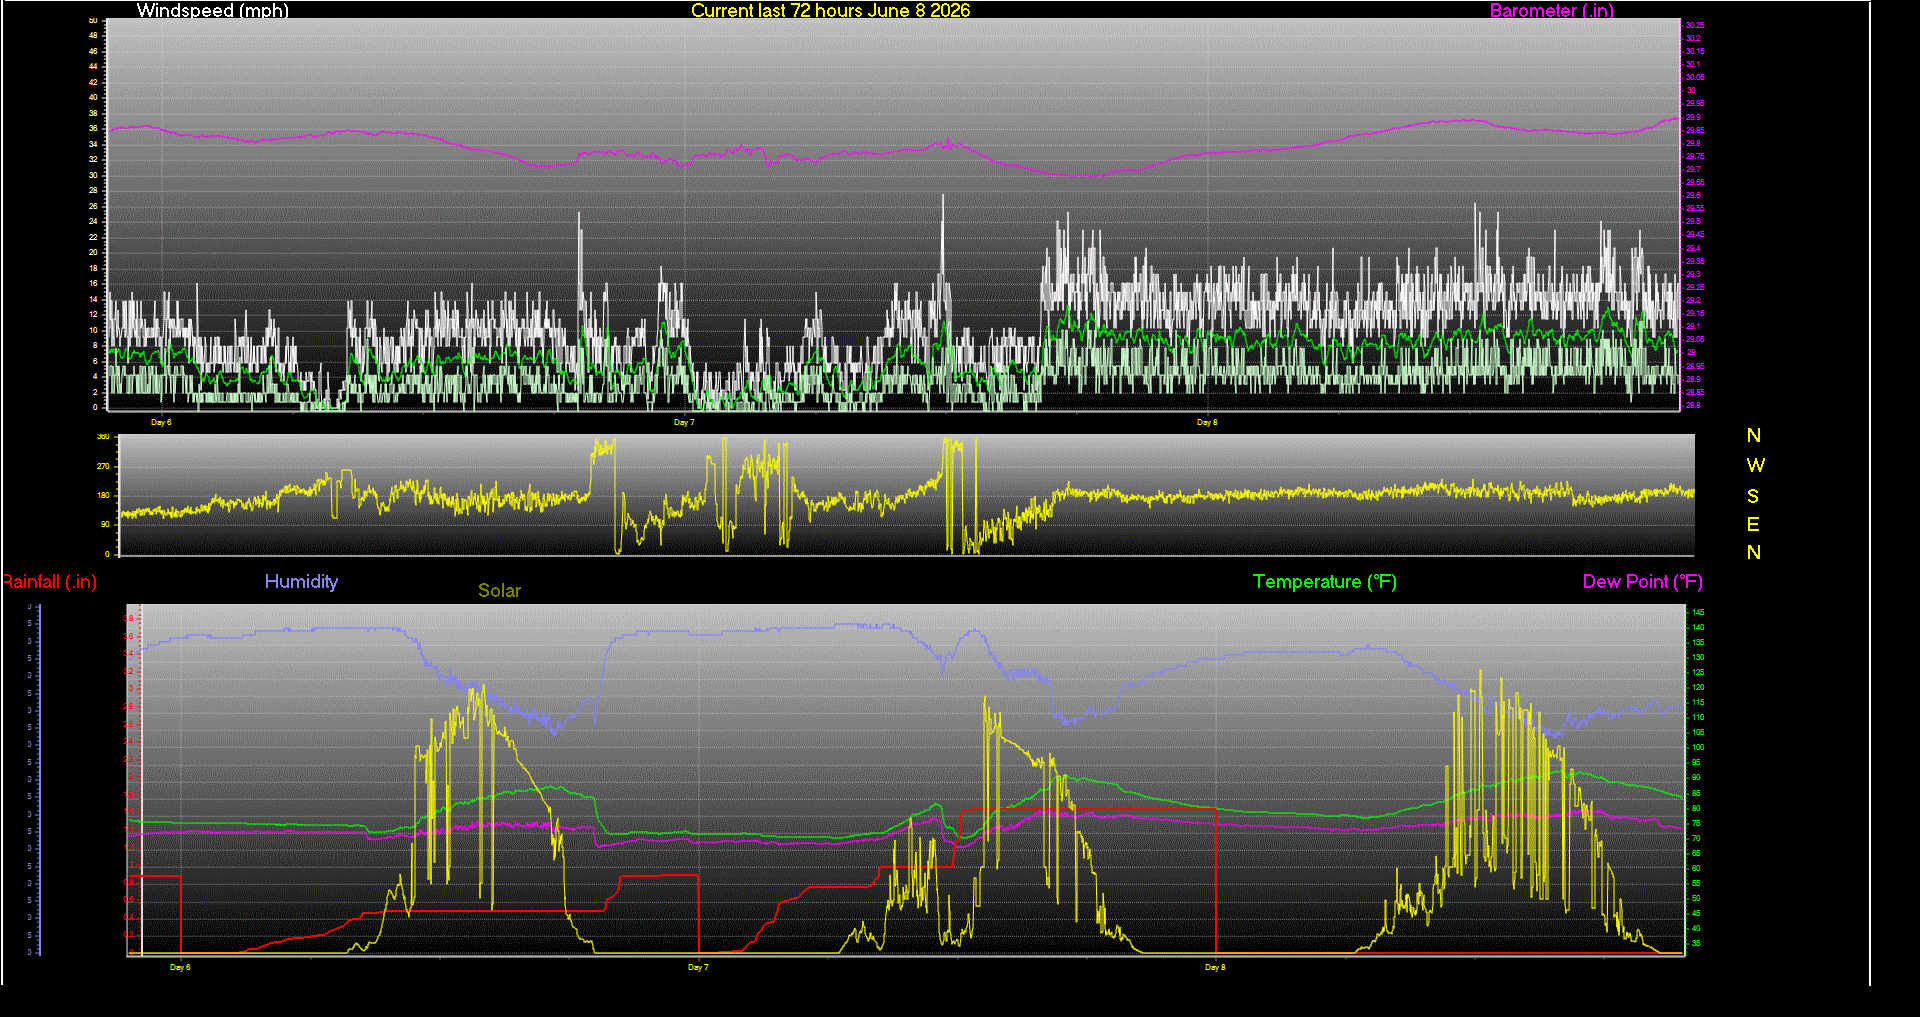Click the 36 mph windspeed axis value
The width and height of the screenshot is (1920, 1017).
click(x=93, y=128)
